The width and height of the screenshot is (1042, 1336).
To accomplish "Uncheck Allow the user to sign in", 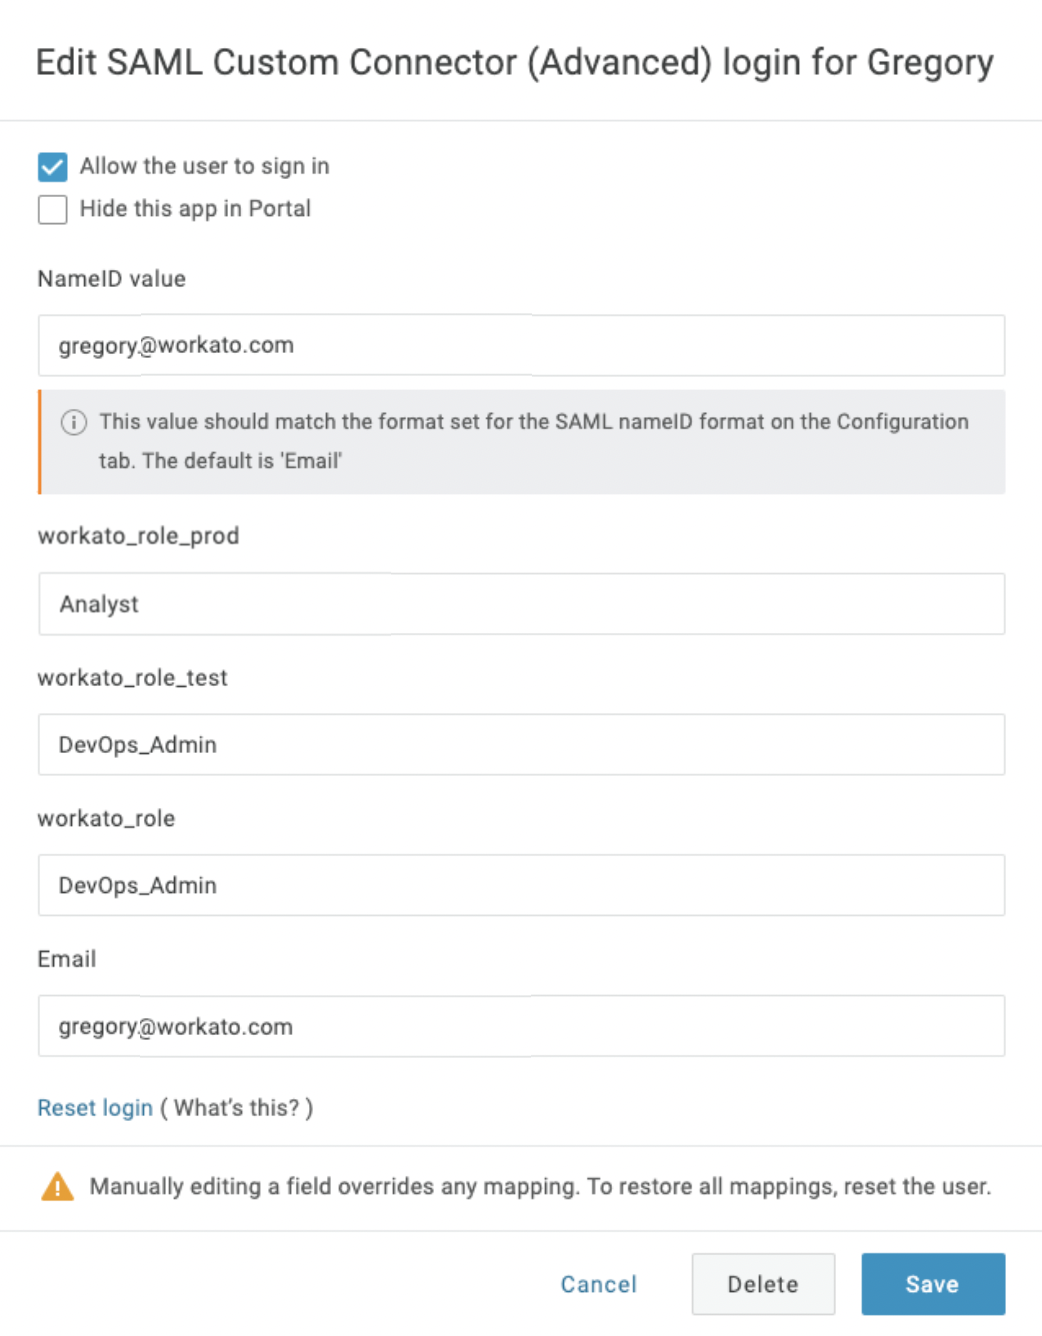I will 53,166.
